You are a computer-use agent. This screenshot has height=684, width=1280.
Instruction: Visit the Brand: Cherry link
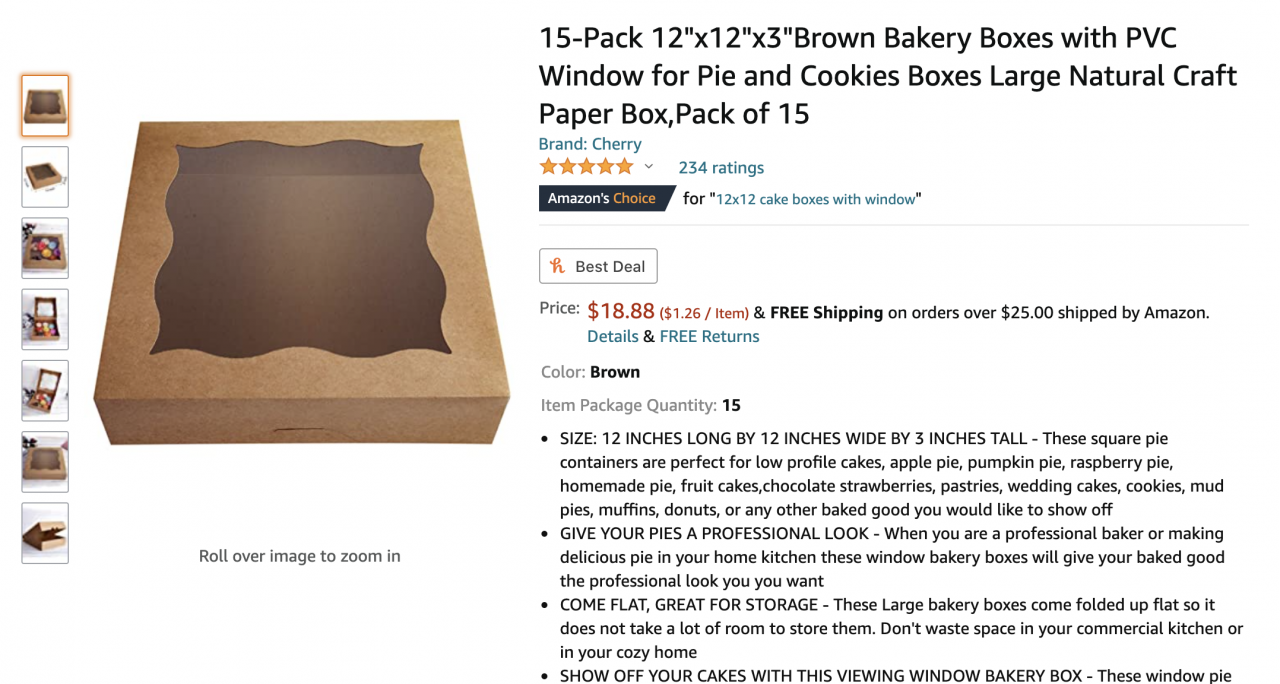[x=590, y=144]
